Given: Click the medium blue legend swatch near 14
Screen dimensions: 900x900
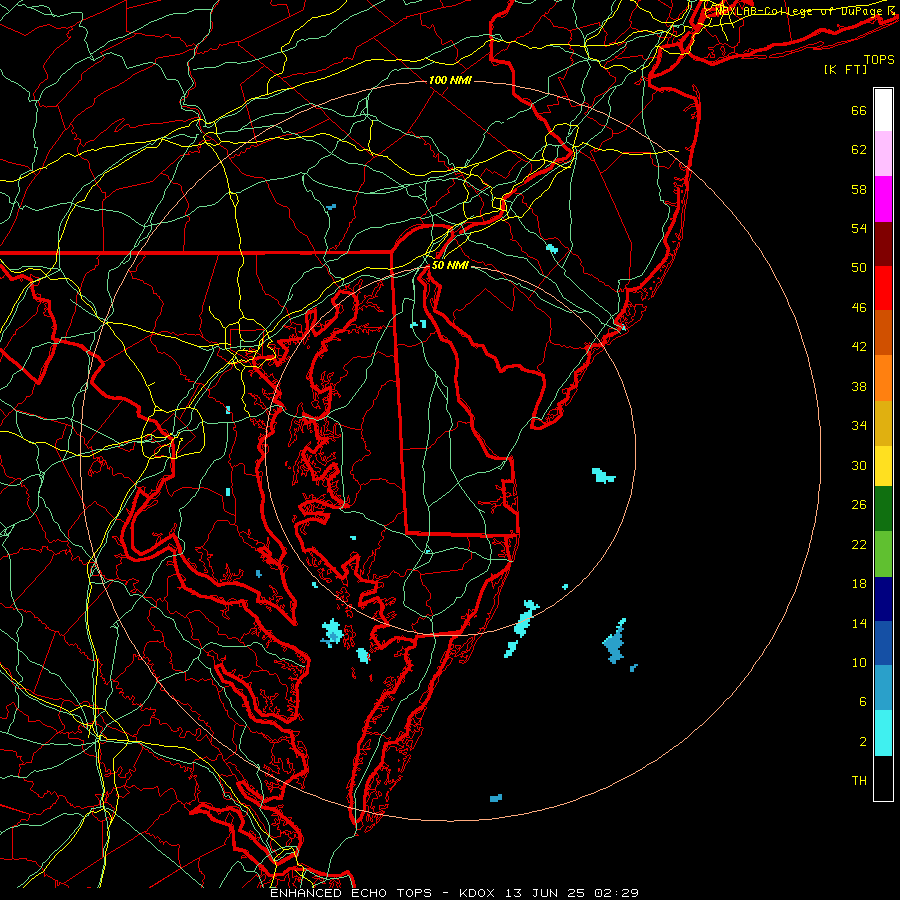Looking at the screenshot, I should pos(883,643).
